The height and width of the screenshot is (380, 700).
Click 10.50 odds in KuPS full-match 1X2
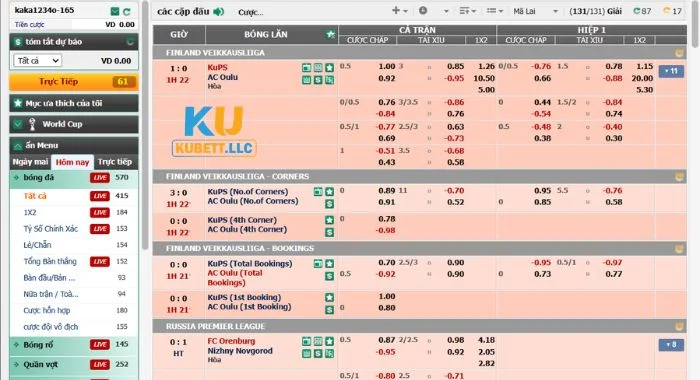(483, 78)
